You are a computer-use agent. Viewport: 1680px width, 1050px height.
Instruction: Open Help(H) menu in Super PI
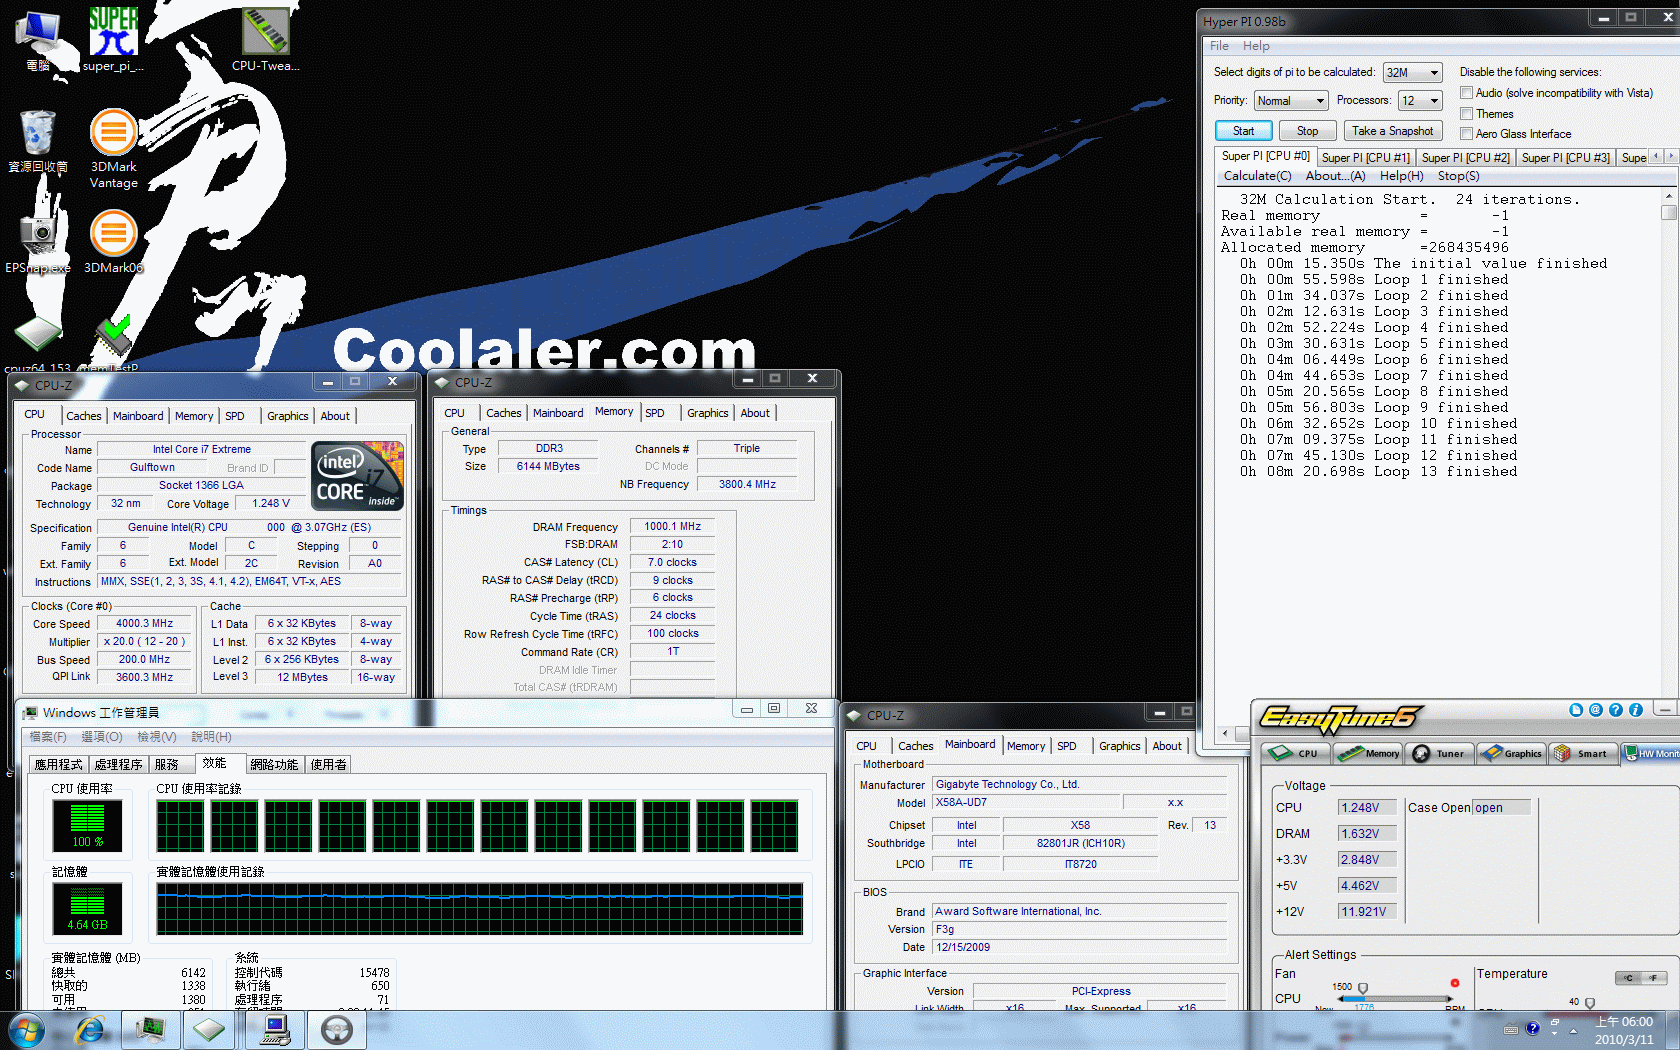click(x=1401, y=176)
